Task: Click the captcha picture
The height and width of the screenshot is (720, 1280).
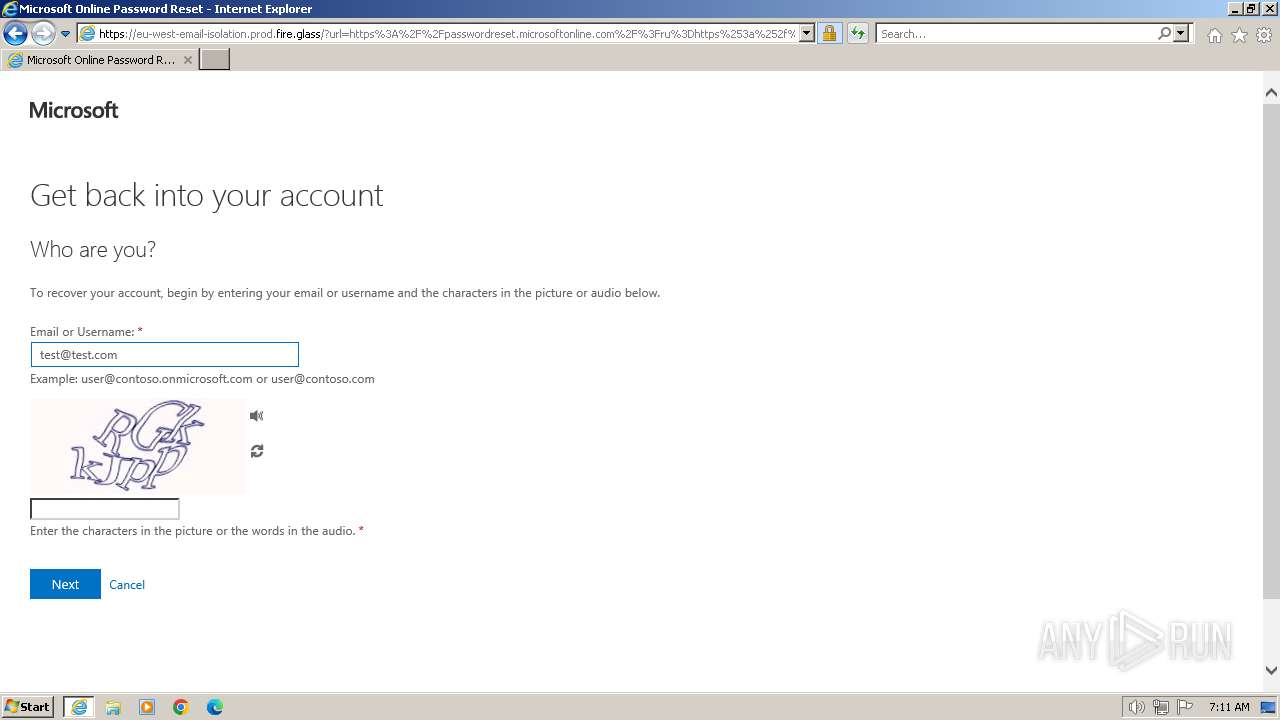Action: click(138, 446)
